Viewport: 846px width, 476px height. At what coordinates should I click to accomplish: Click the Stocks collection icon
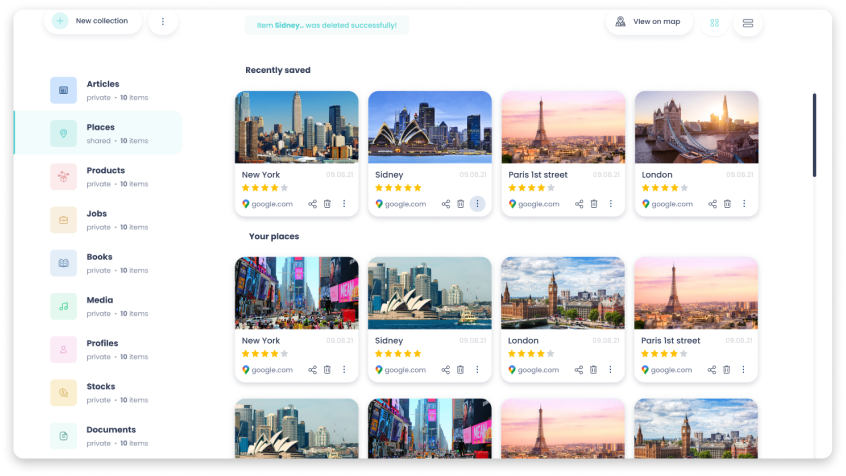coord(64,392)
